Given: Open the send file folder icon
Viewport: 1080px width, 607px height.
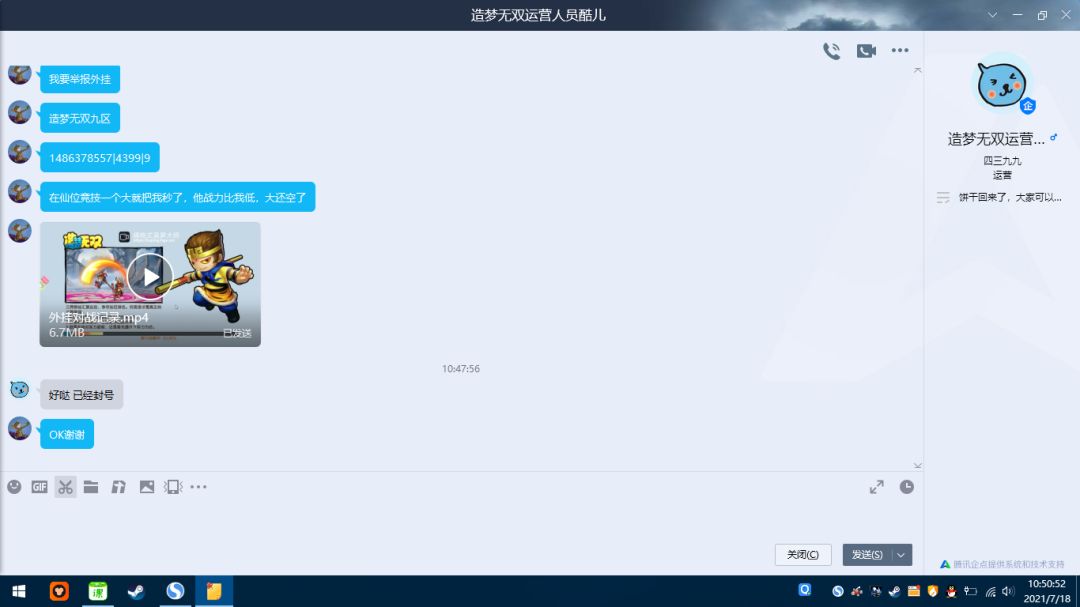Looking at the screenshot, I should coord(91,487).
